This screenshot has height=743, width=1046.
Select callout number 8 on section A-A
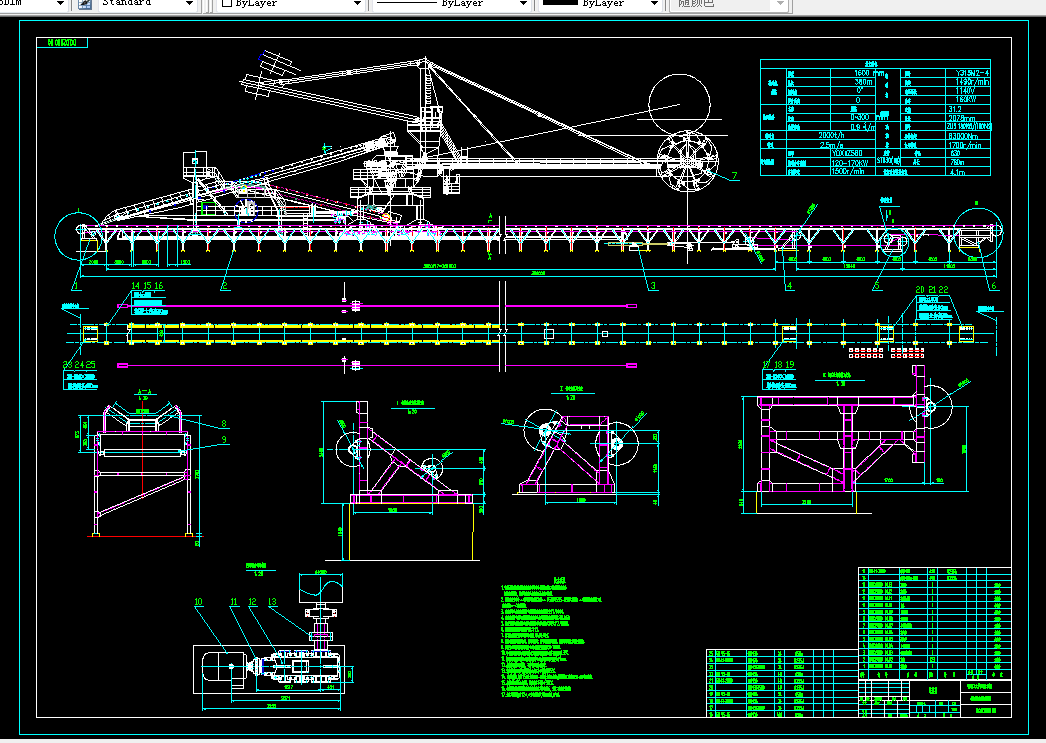[224, 424]
